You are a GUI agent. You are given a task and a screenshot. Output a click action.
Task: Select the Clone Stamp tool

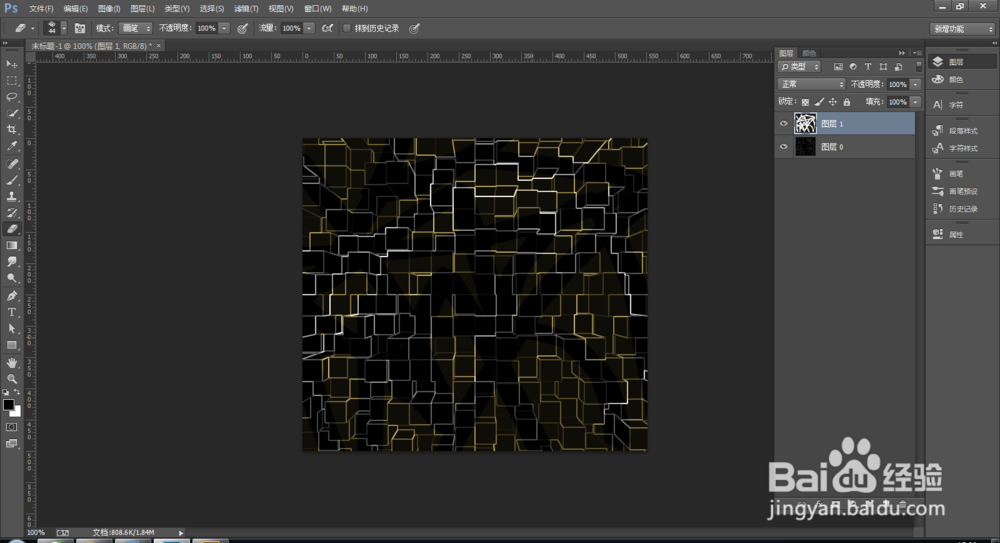tap(11, 197)
